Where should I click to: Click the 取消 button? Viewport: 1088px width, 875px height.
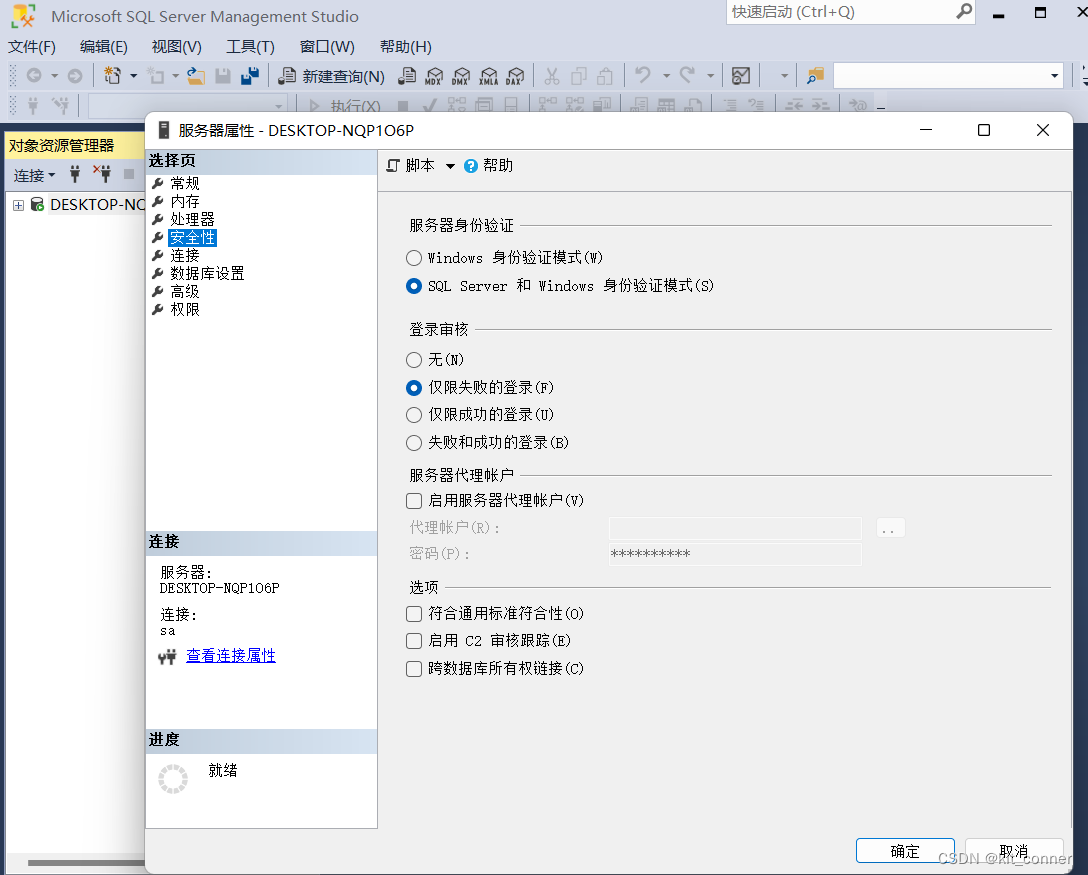(1014, 851)
